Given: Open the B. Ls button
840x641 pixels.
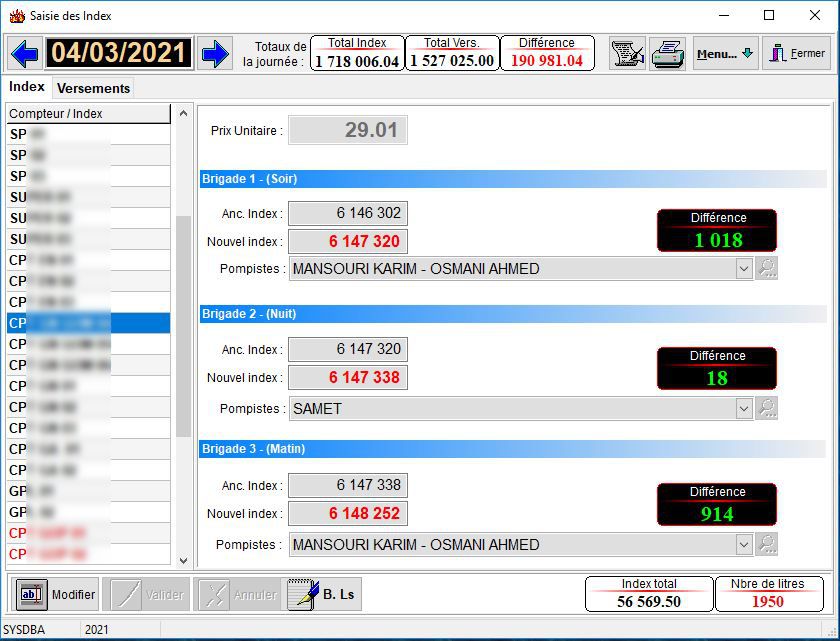Looking at the screenshot, I should [322, 594].
